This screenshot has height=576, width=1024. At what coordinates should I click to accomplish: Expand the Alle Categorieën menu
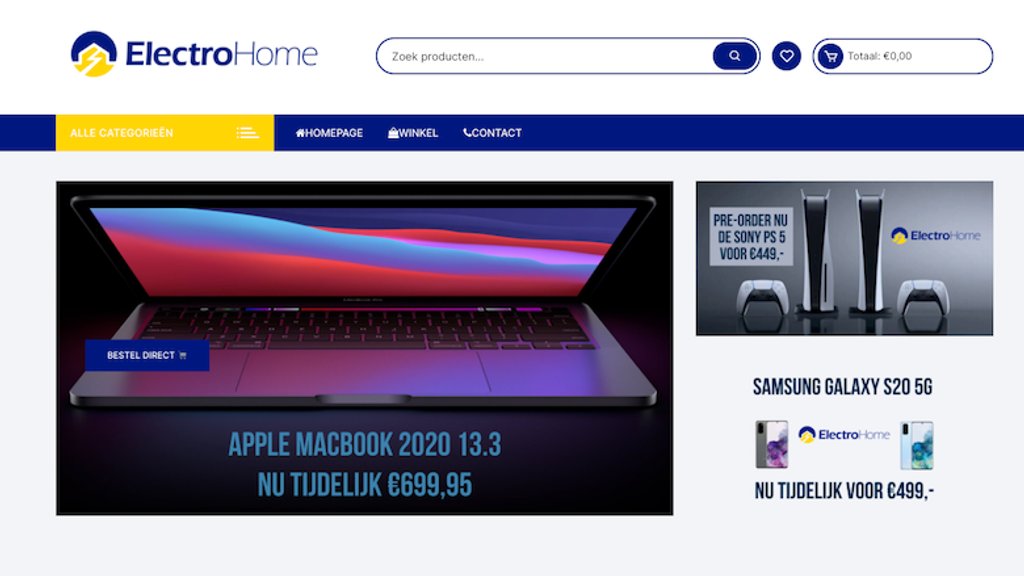coord(165,133)
